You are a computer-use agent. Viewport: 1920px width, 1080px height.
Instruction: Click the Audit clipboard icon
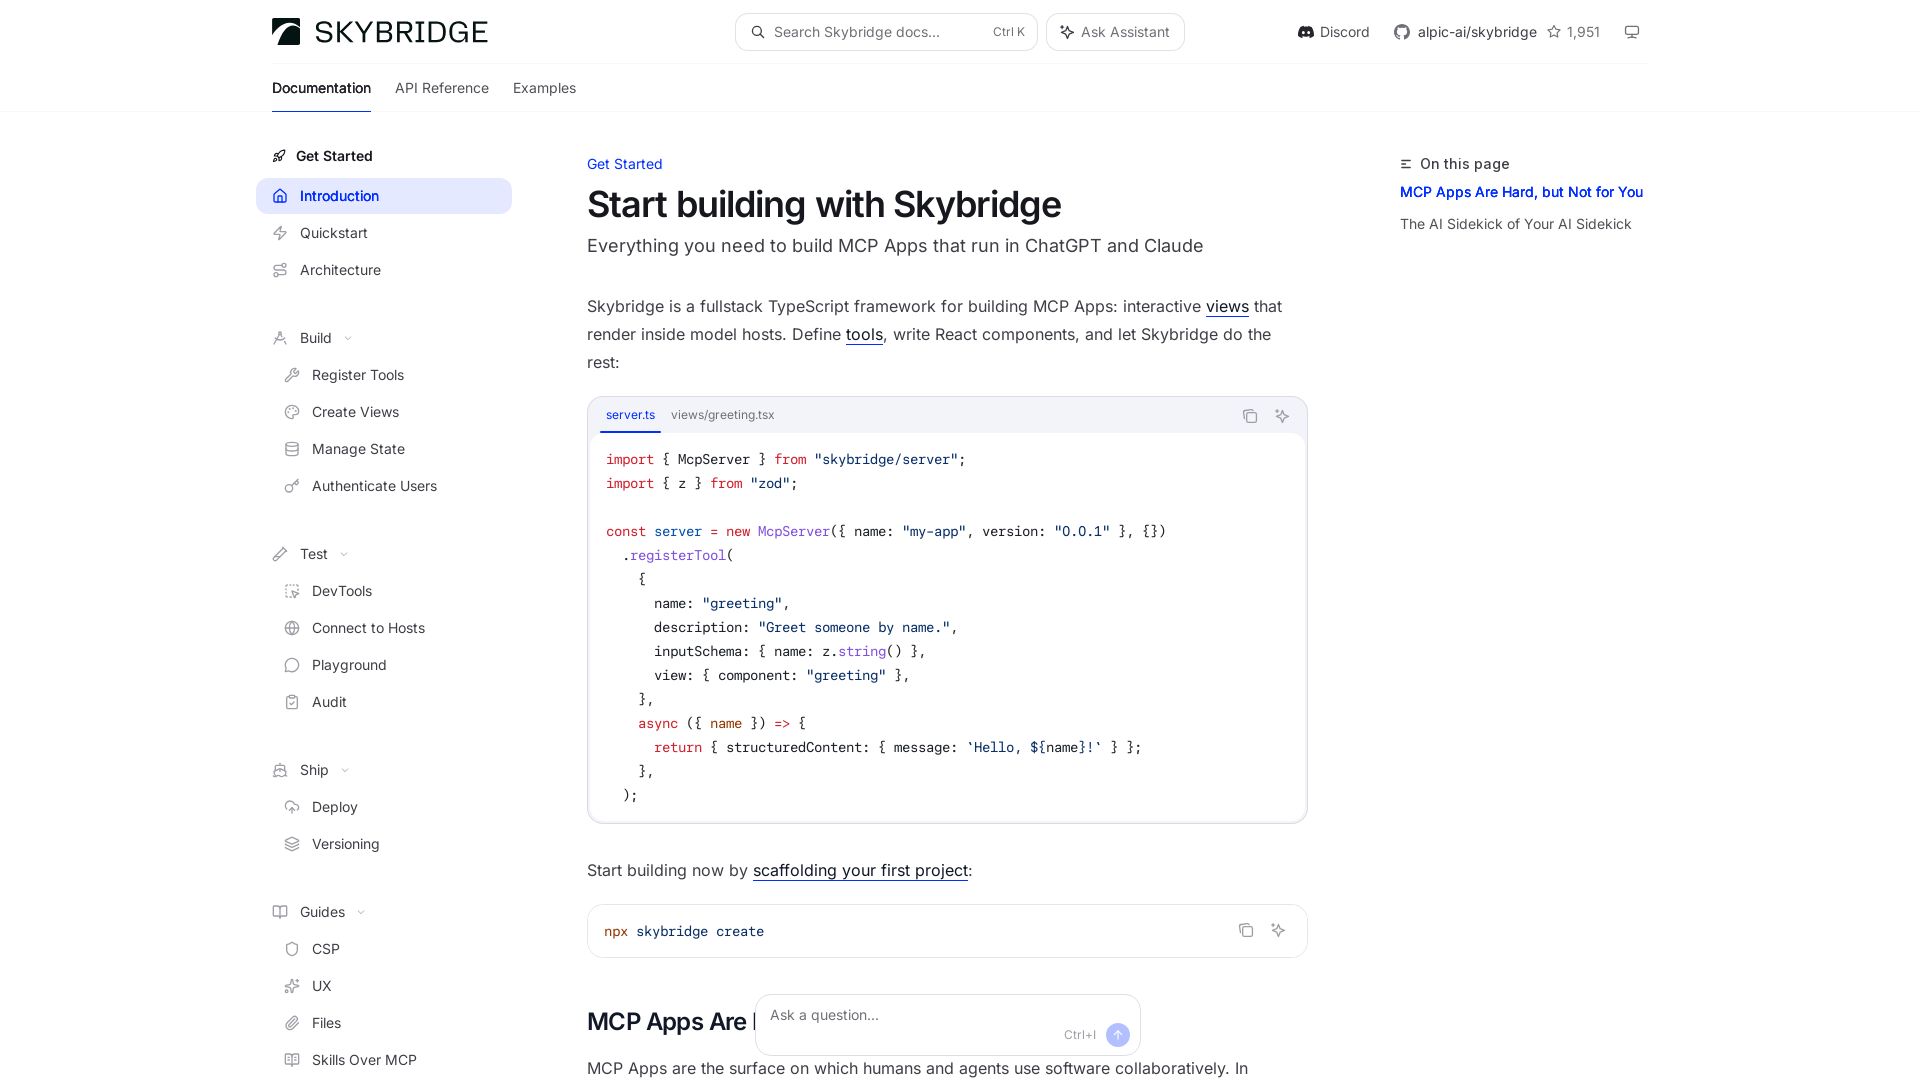(x=292, y=702)
